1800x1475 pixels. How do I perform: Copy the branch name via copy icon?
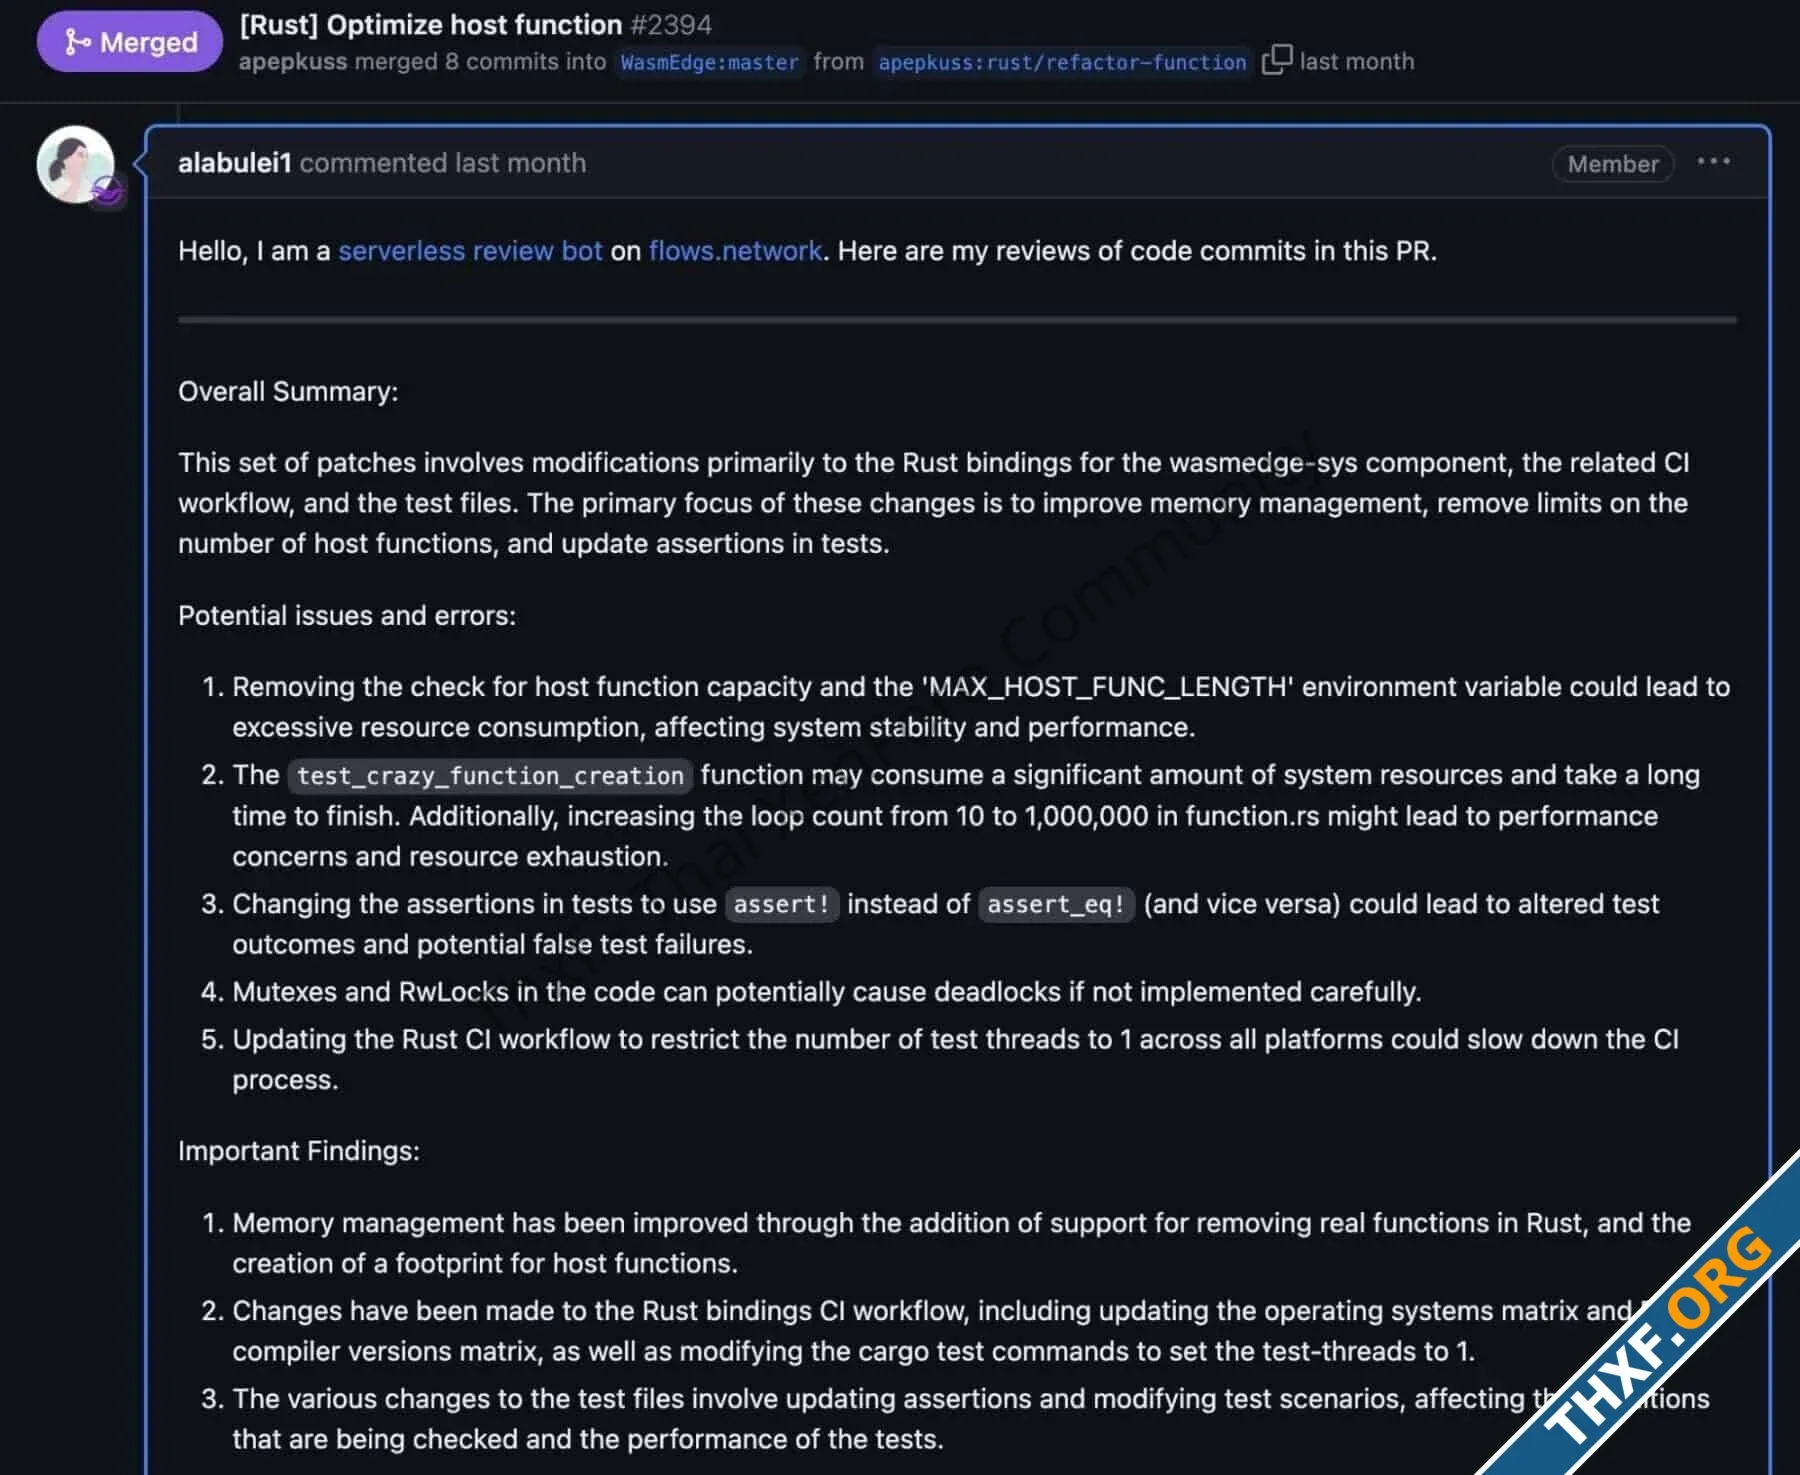(x=1277, y=60)
